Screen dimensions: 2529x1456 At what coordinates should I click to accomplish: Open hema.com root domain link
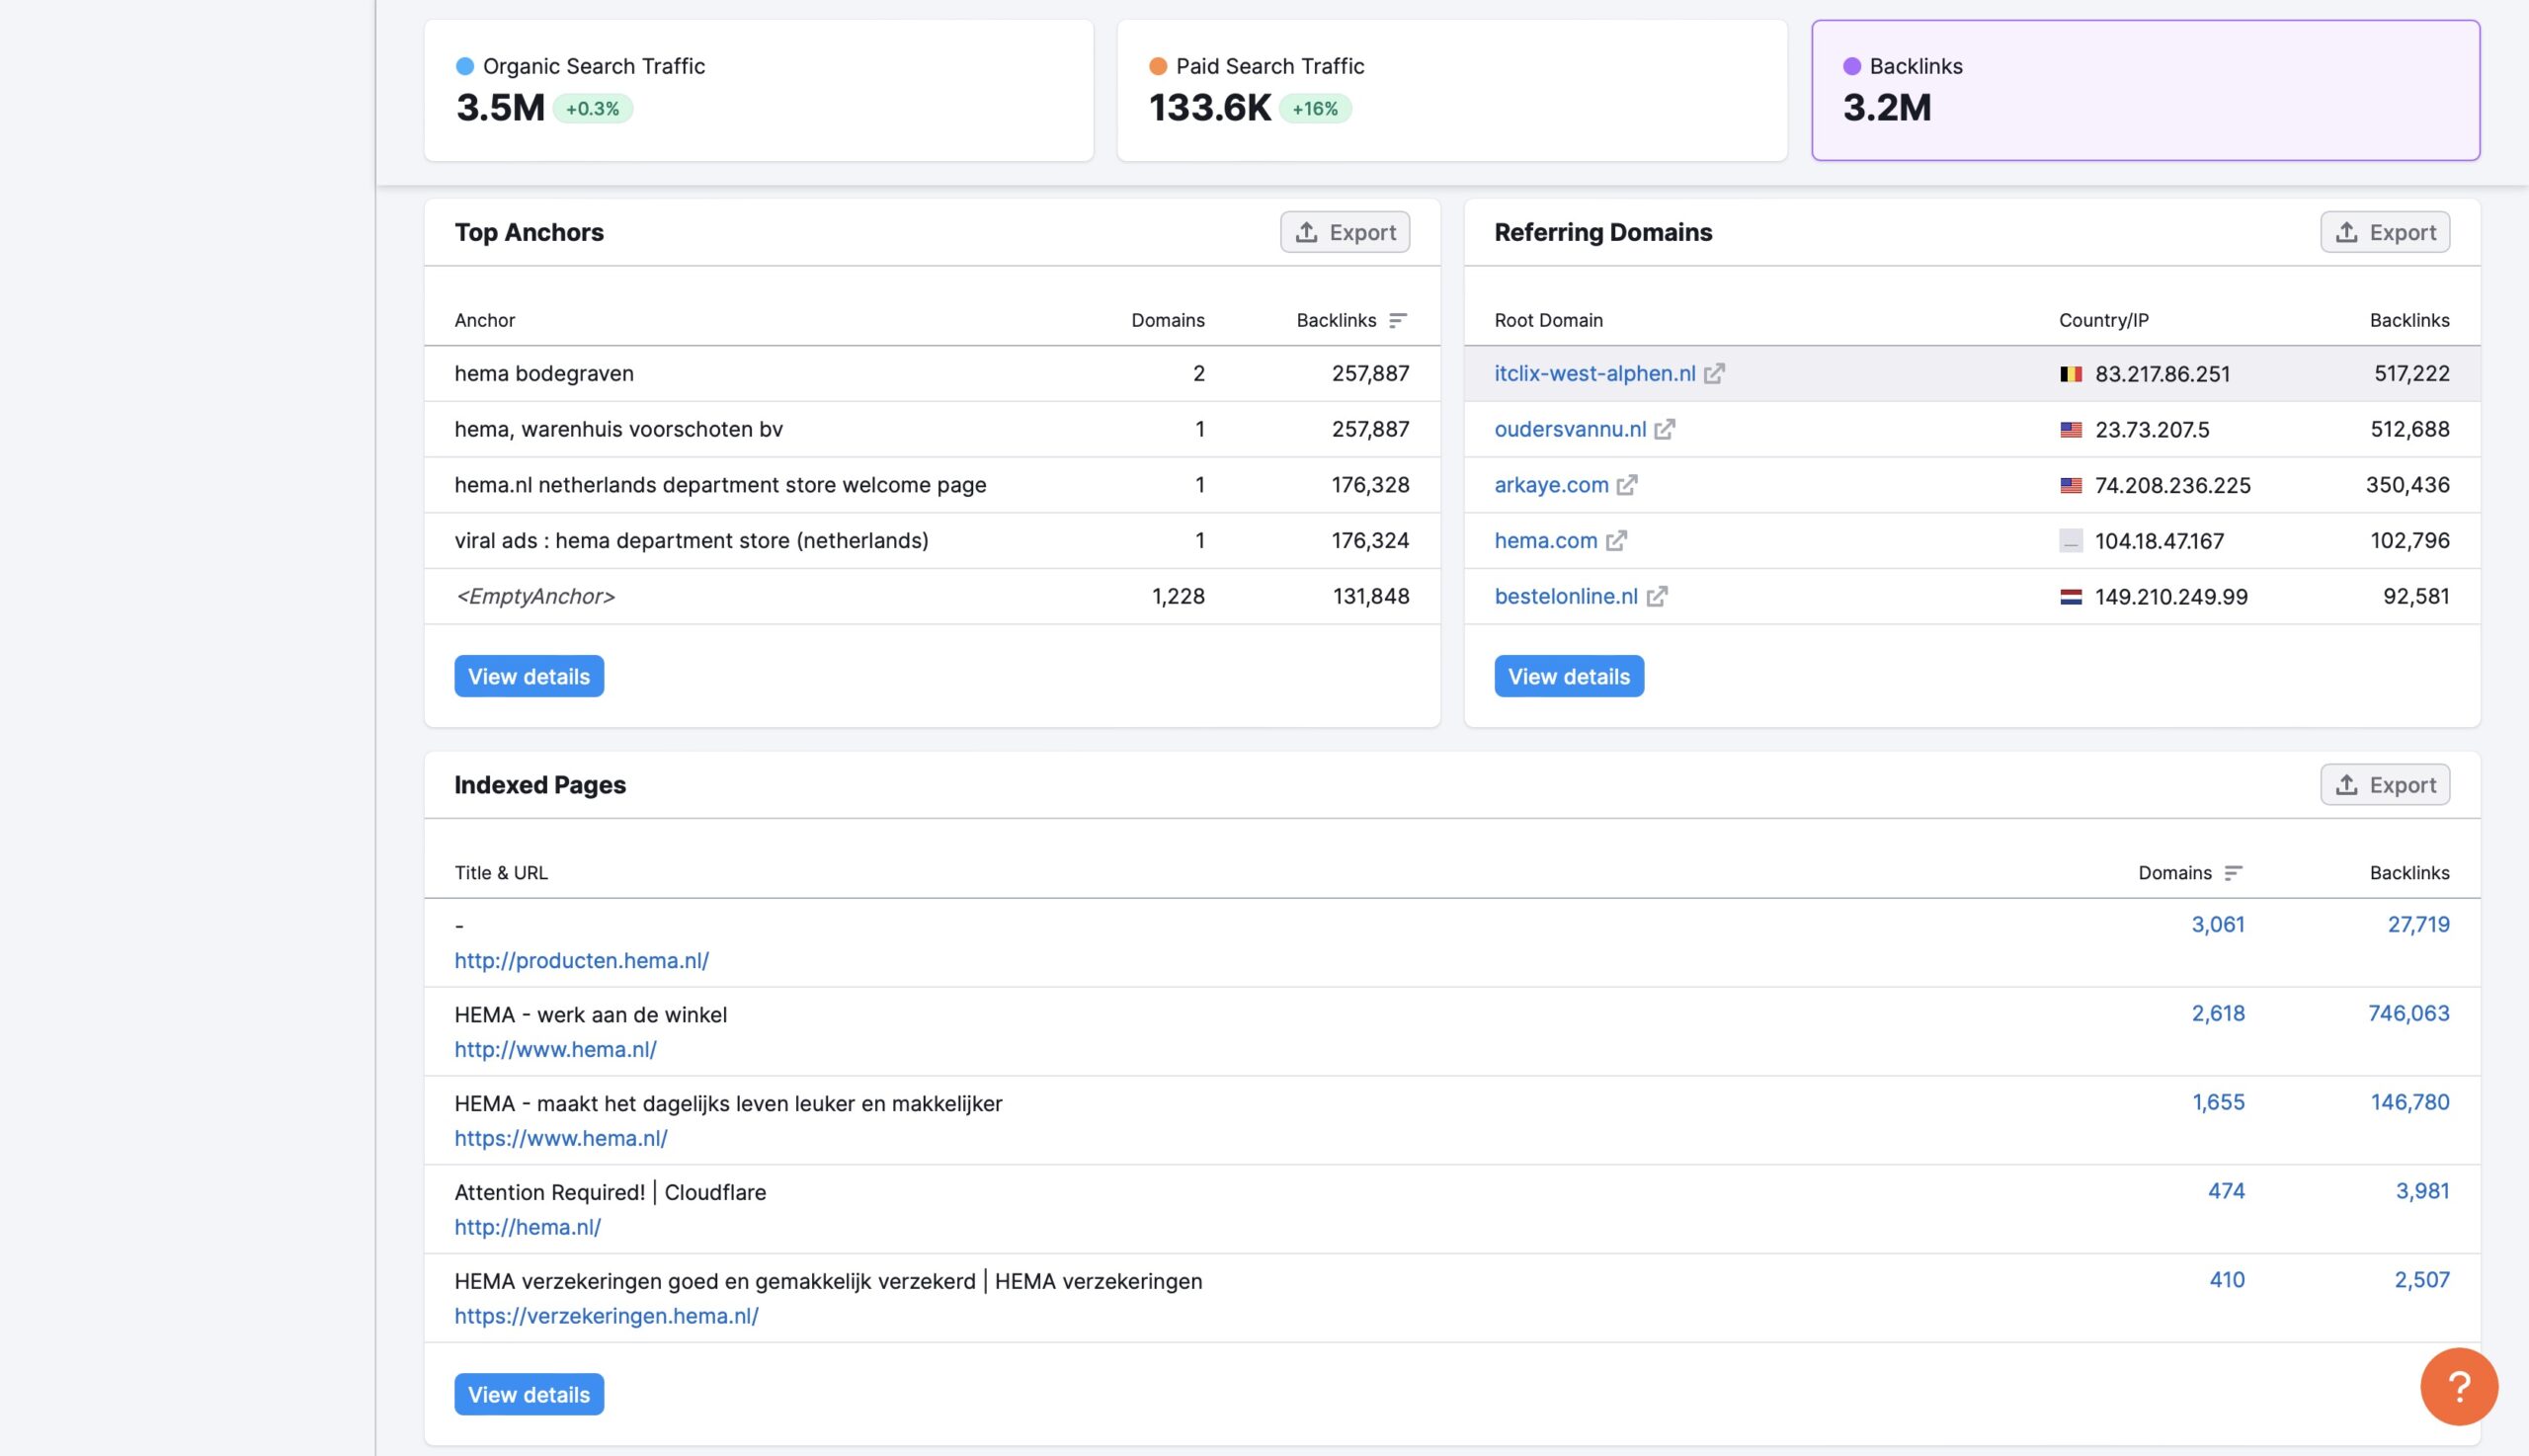pyautogui.click(x=1546, y=541)
